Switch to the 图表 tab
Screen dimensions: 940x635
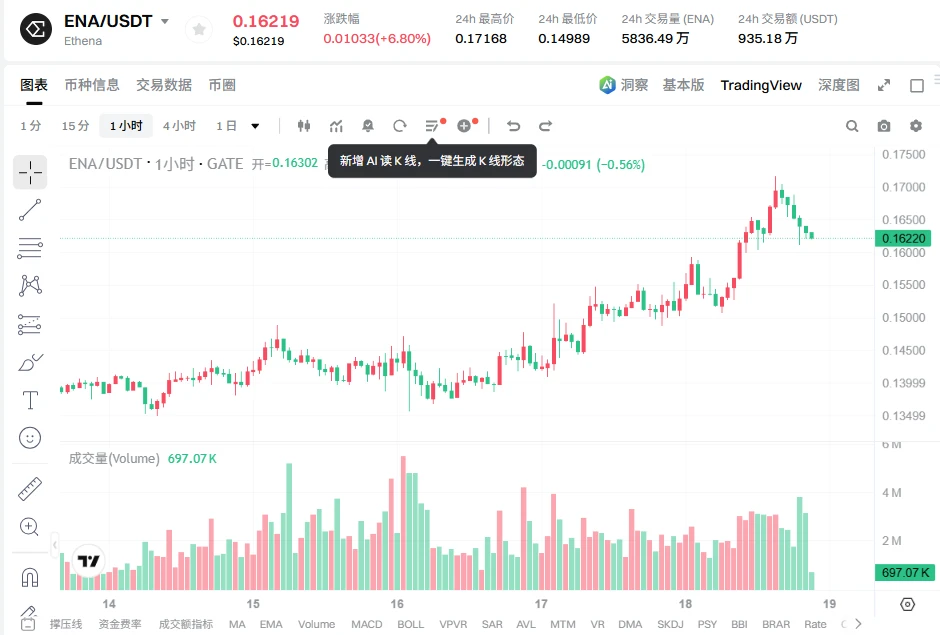34,85
